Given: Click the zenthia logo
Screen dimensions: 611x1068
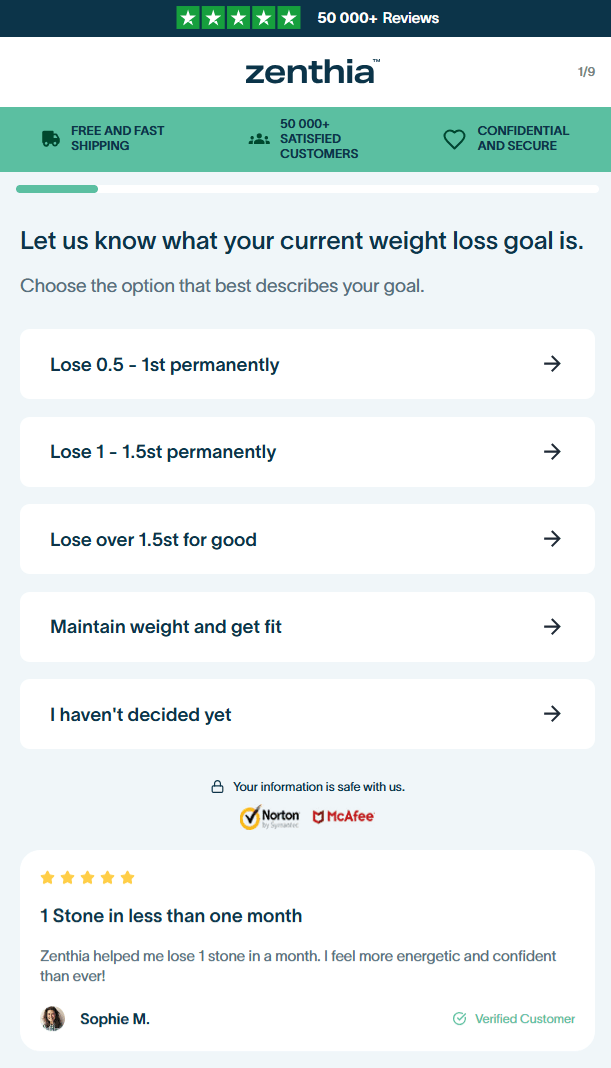Looking at the screenshot, I should point(311,72).
